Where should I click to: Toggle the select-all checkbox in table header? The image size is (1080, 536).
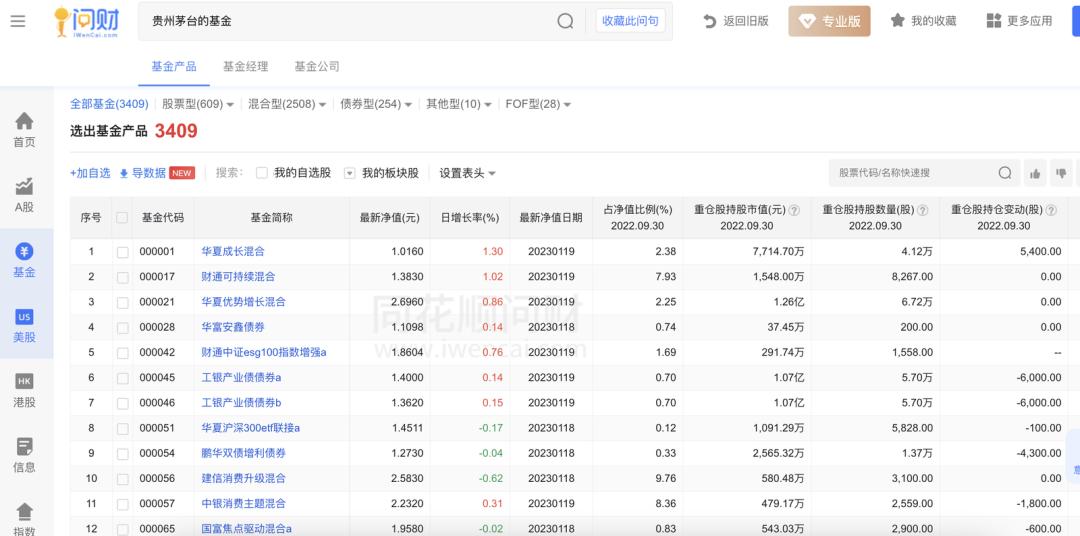click(122, 218)
